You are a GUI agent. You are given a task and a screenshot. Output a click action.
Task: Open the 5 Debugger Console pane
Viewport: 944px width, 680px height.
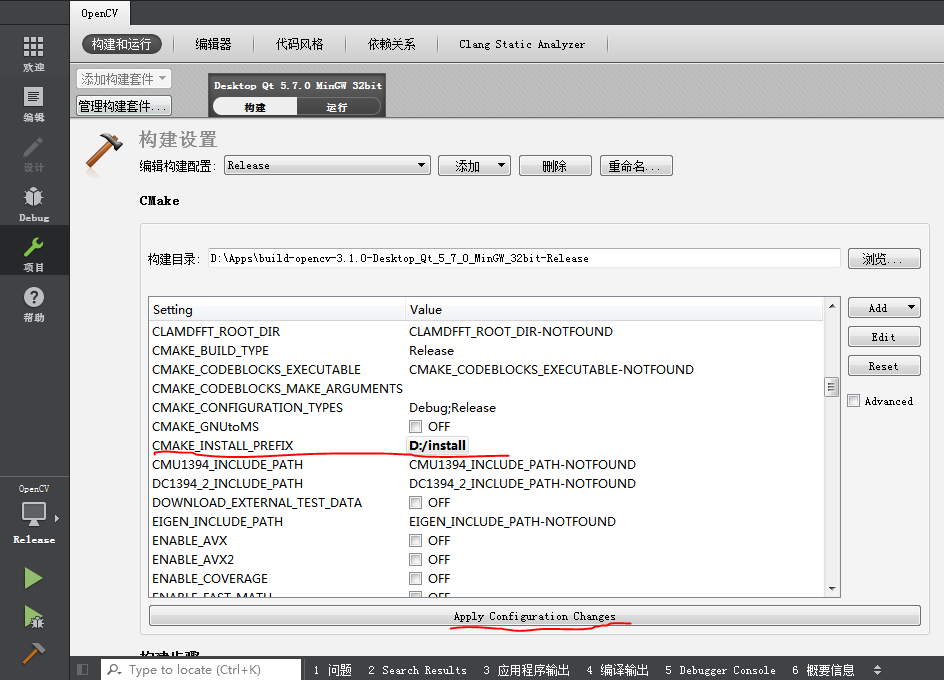[720, 670]
